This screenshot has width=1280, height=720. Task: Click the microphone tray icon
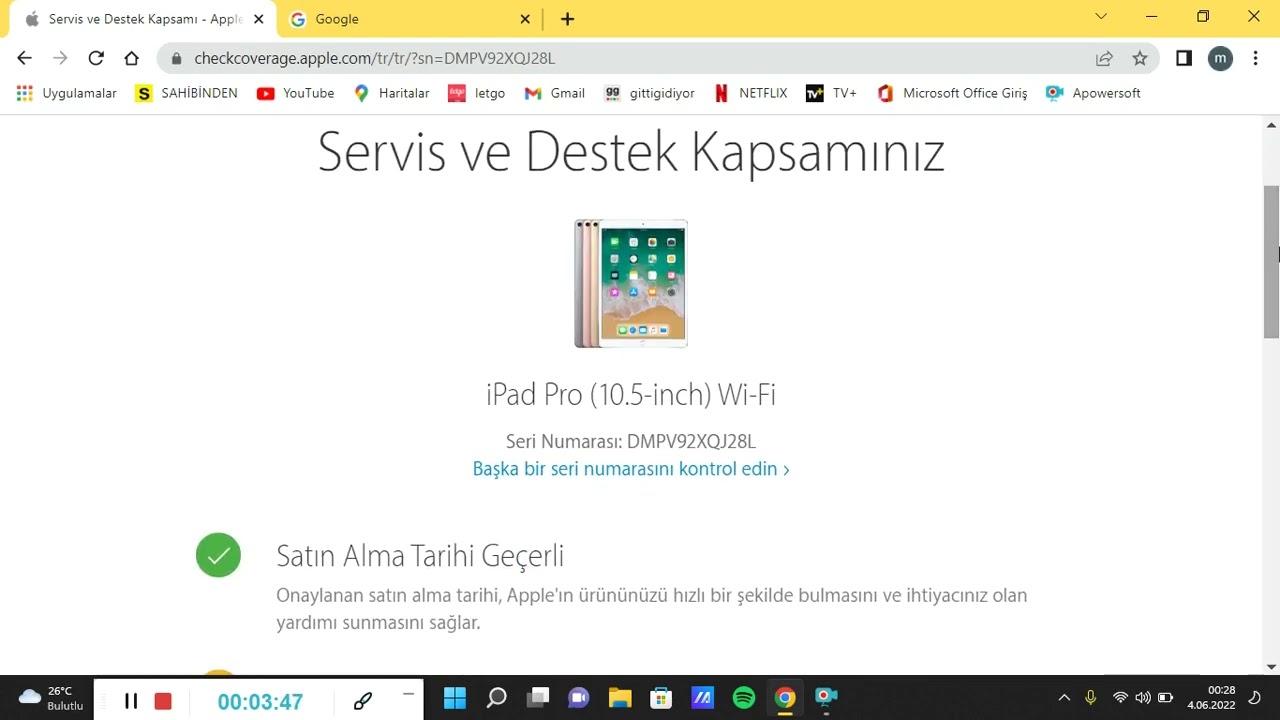tap(1091, 698)
